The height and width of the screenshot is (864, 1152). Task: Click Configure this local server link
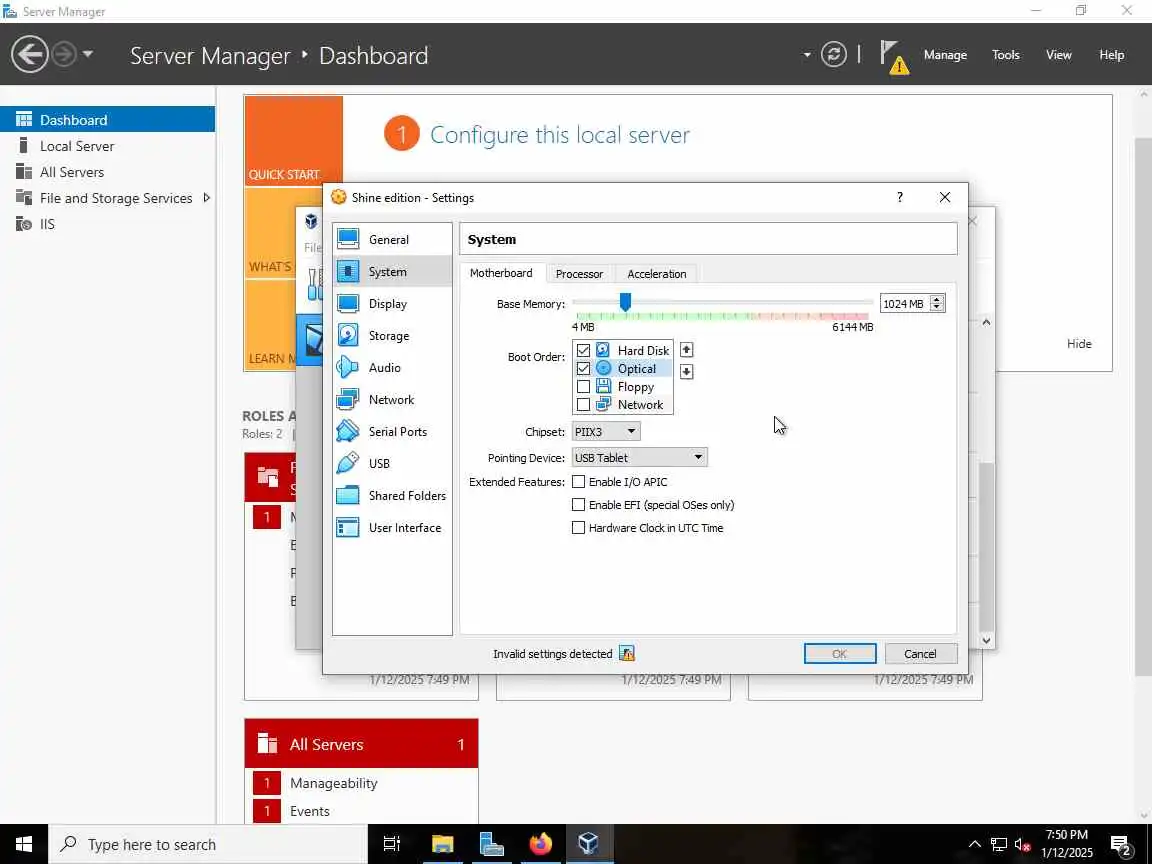[560, 135]
